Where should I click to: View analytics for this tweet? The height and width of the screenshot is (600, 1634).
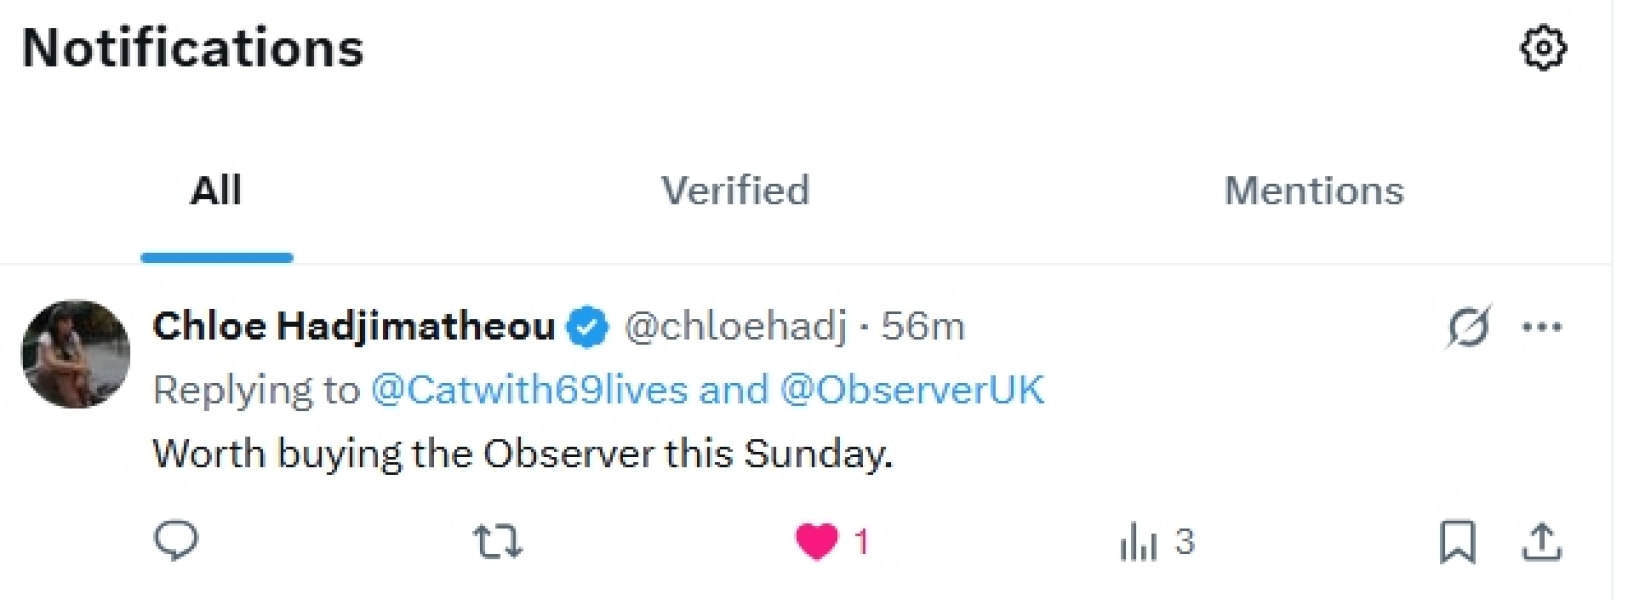(x=1138, y=542)
